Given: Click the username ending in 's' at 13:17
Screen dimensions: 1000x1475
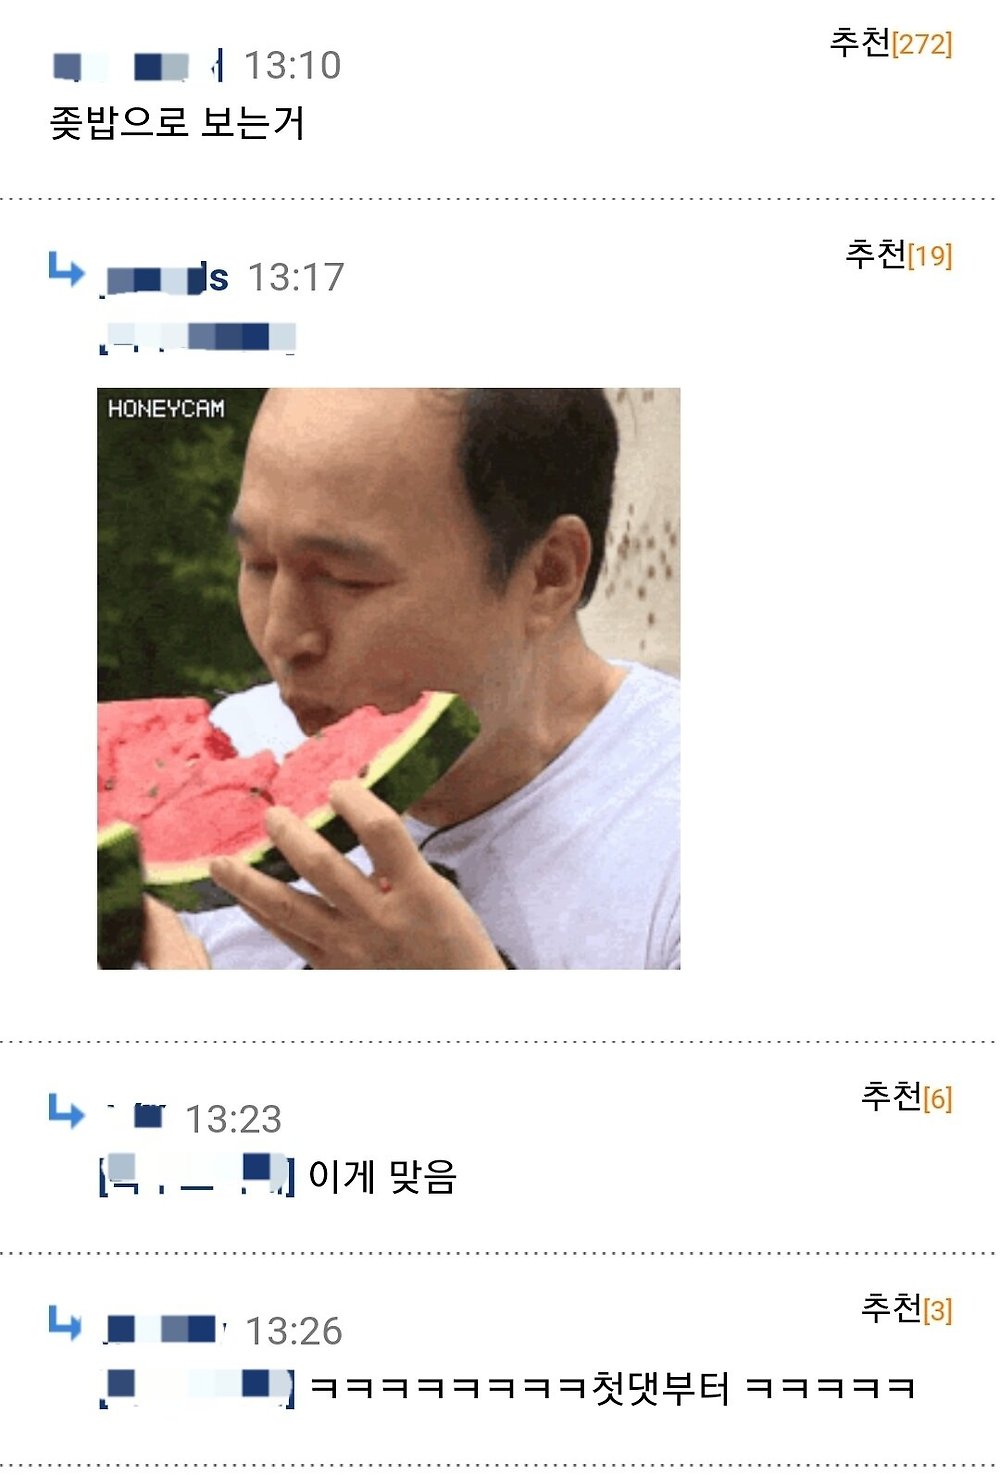Looking at the screenshot, I should point(167,278).
